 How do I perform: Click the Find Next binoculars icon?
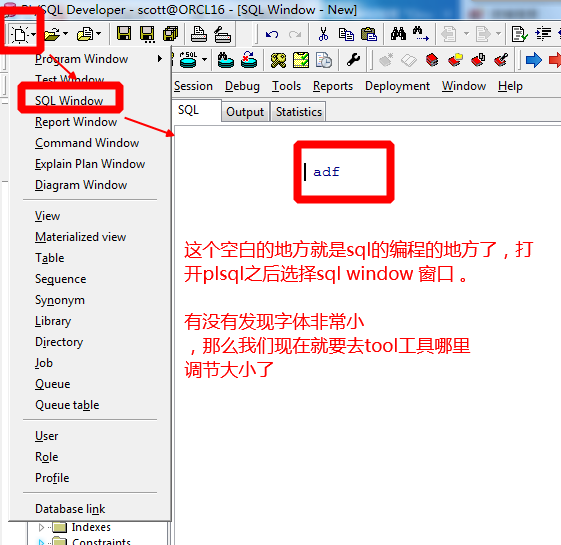pos(420,34)
